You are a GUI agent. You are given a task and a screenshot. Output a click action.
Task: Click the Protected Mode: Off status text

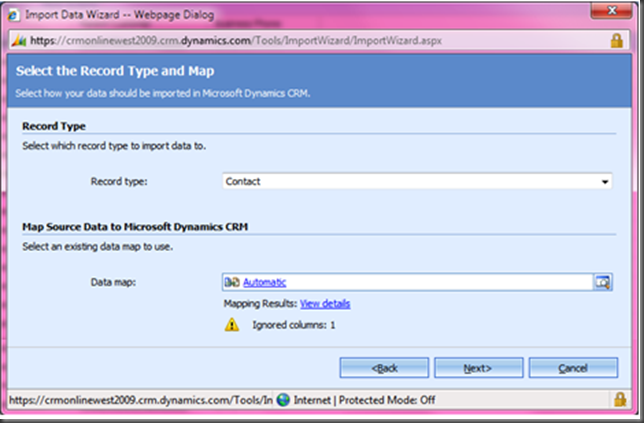(x=385, y=399)
